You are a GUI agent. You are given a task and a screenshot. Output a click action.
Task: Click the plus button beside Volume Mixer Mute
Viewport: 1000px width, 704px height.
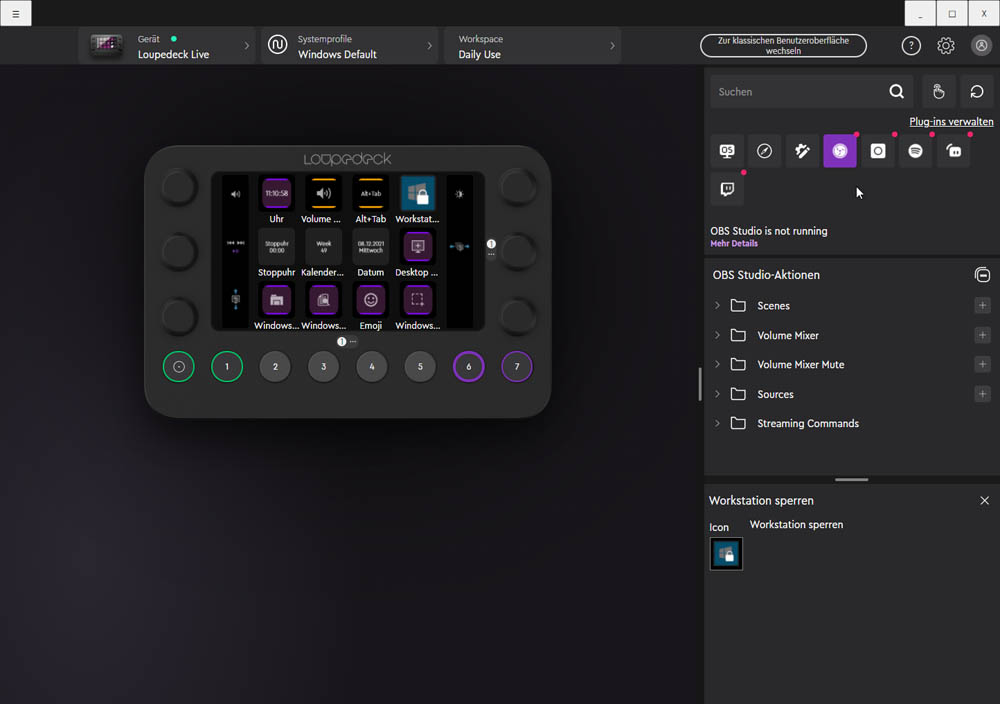[982, 364]
